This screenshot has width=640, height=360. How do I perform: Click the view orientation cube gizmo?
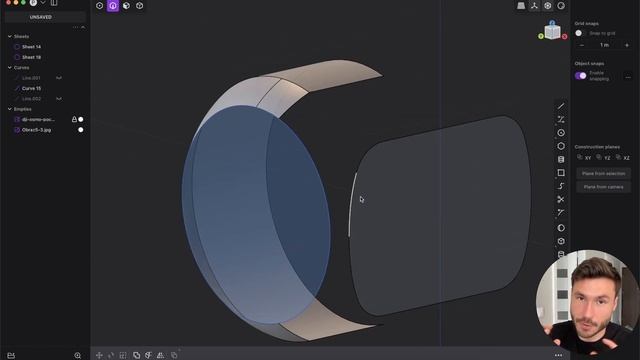[x=553, y=31]
